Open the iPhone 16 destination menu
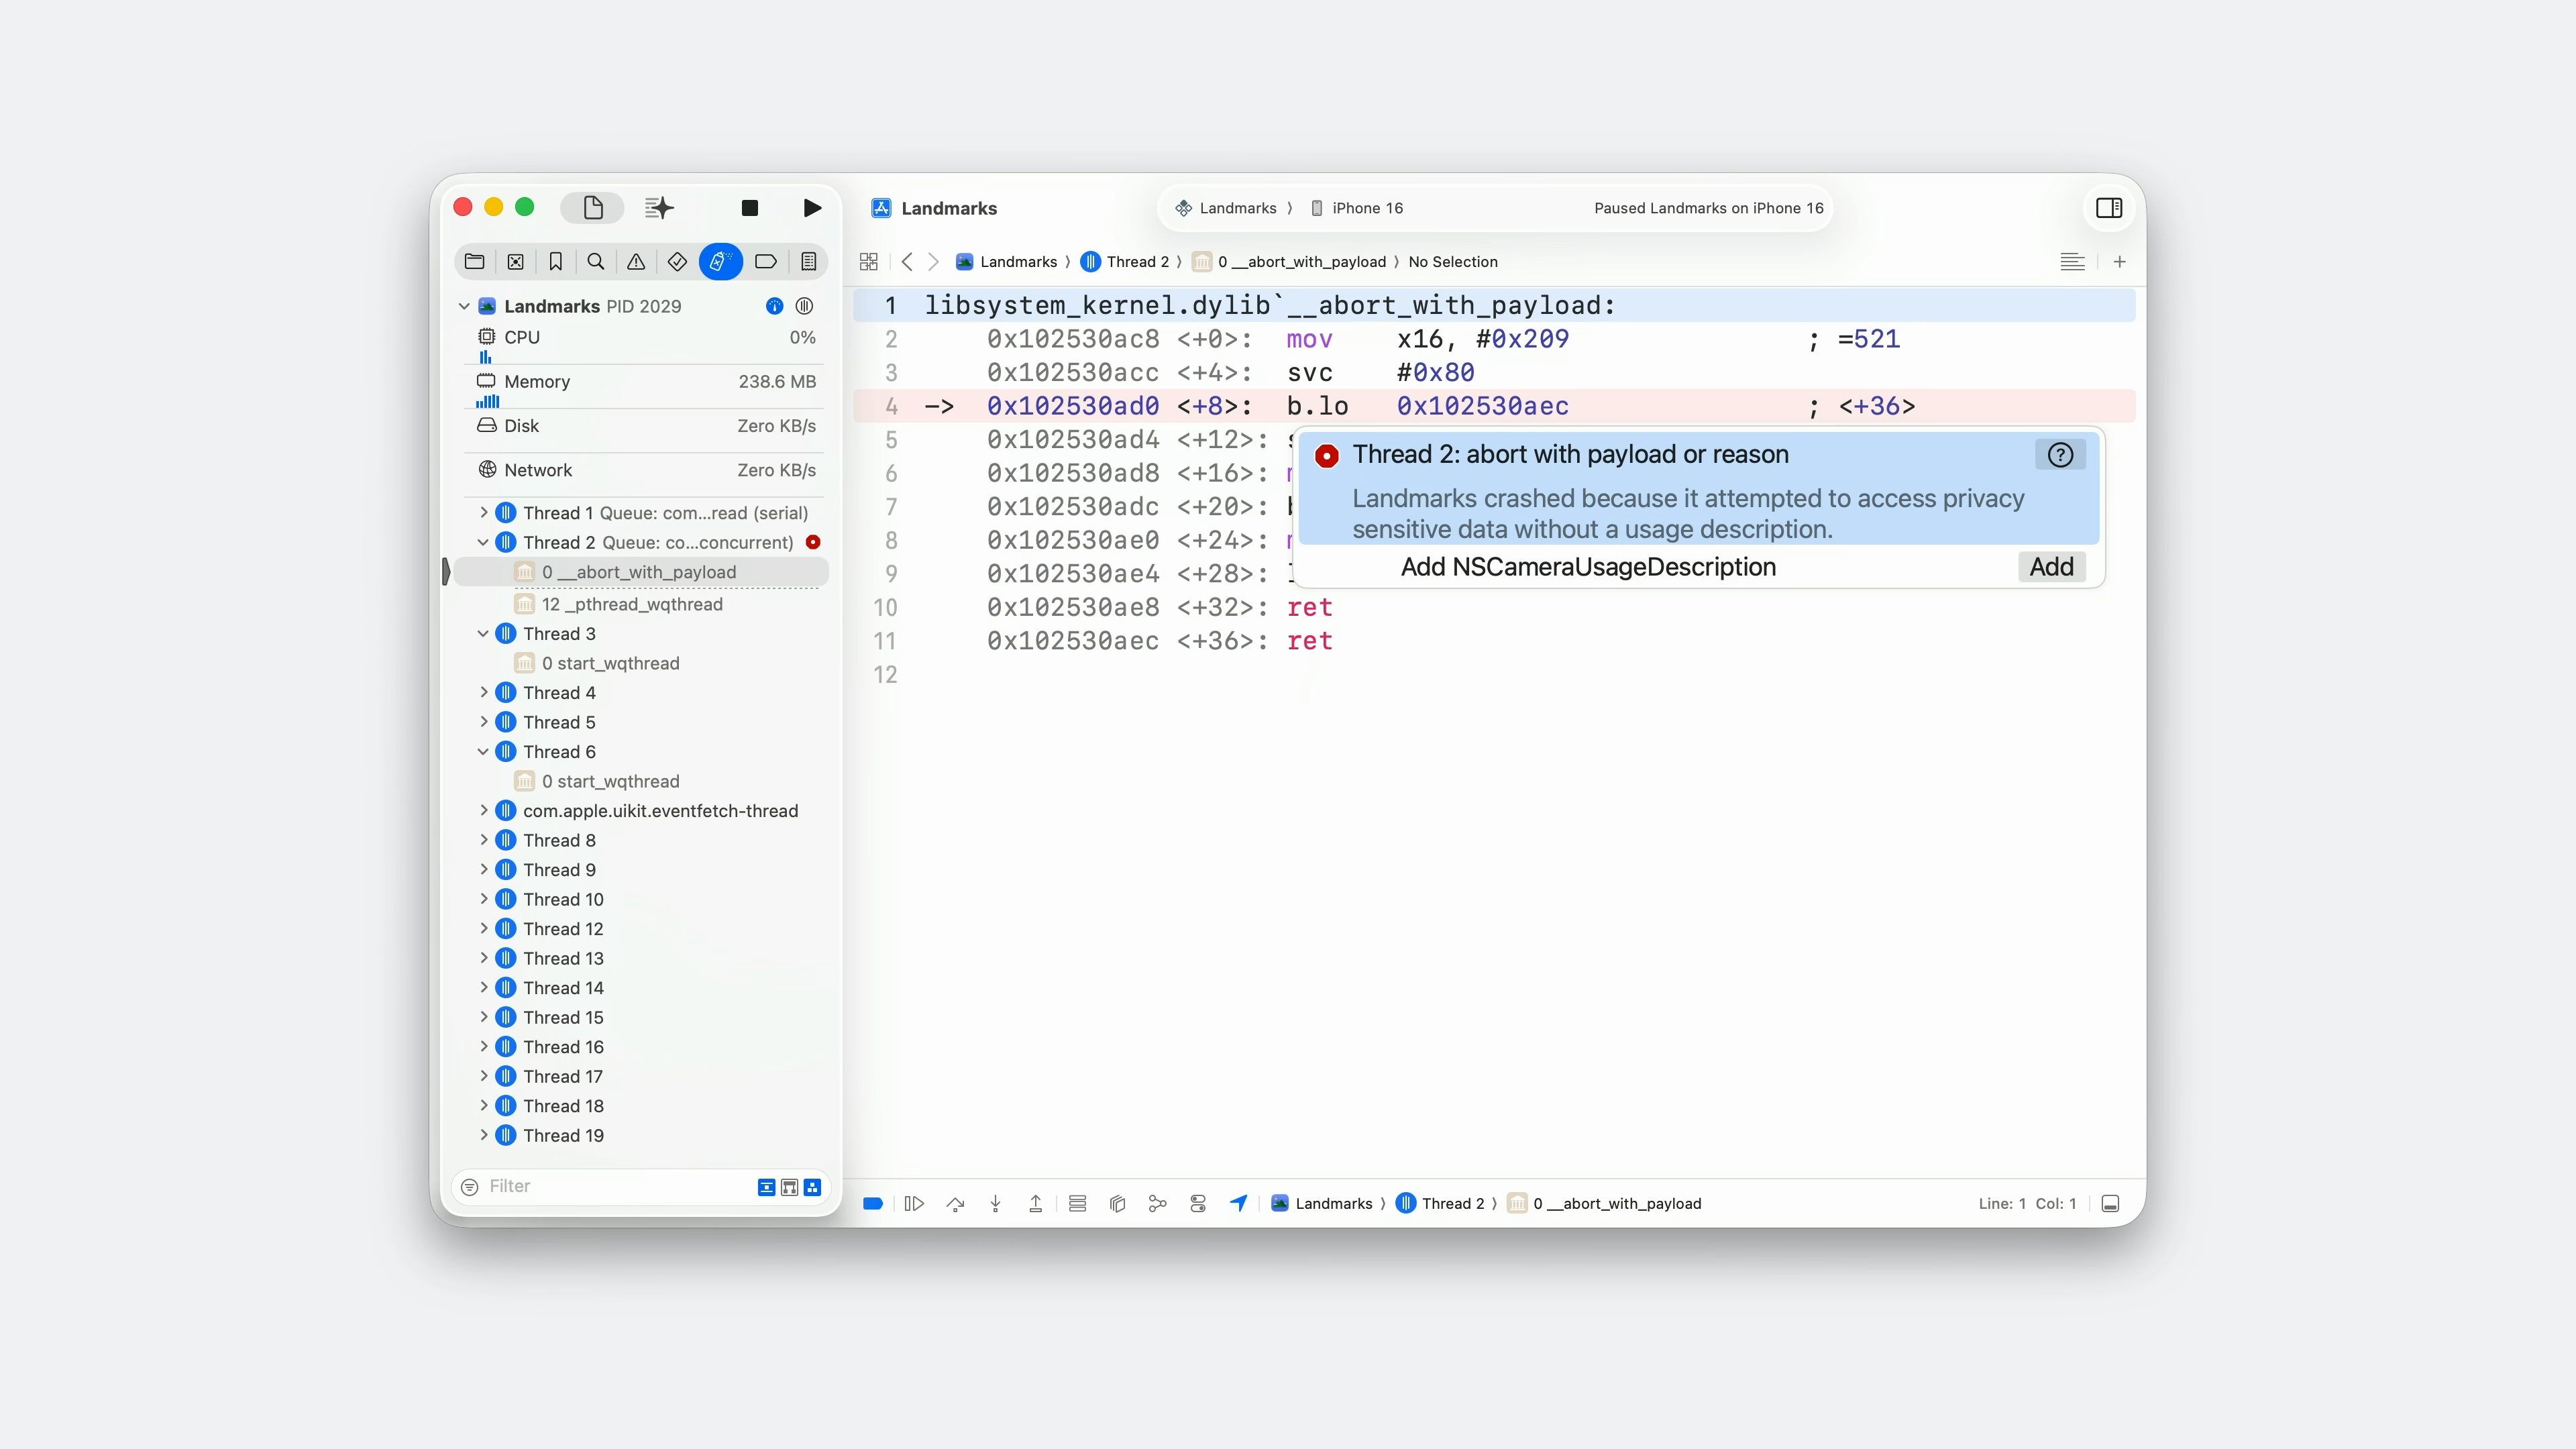Image resolution: width=2576 pixels, height=1449 pixels. [1367, 208]
